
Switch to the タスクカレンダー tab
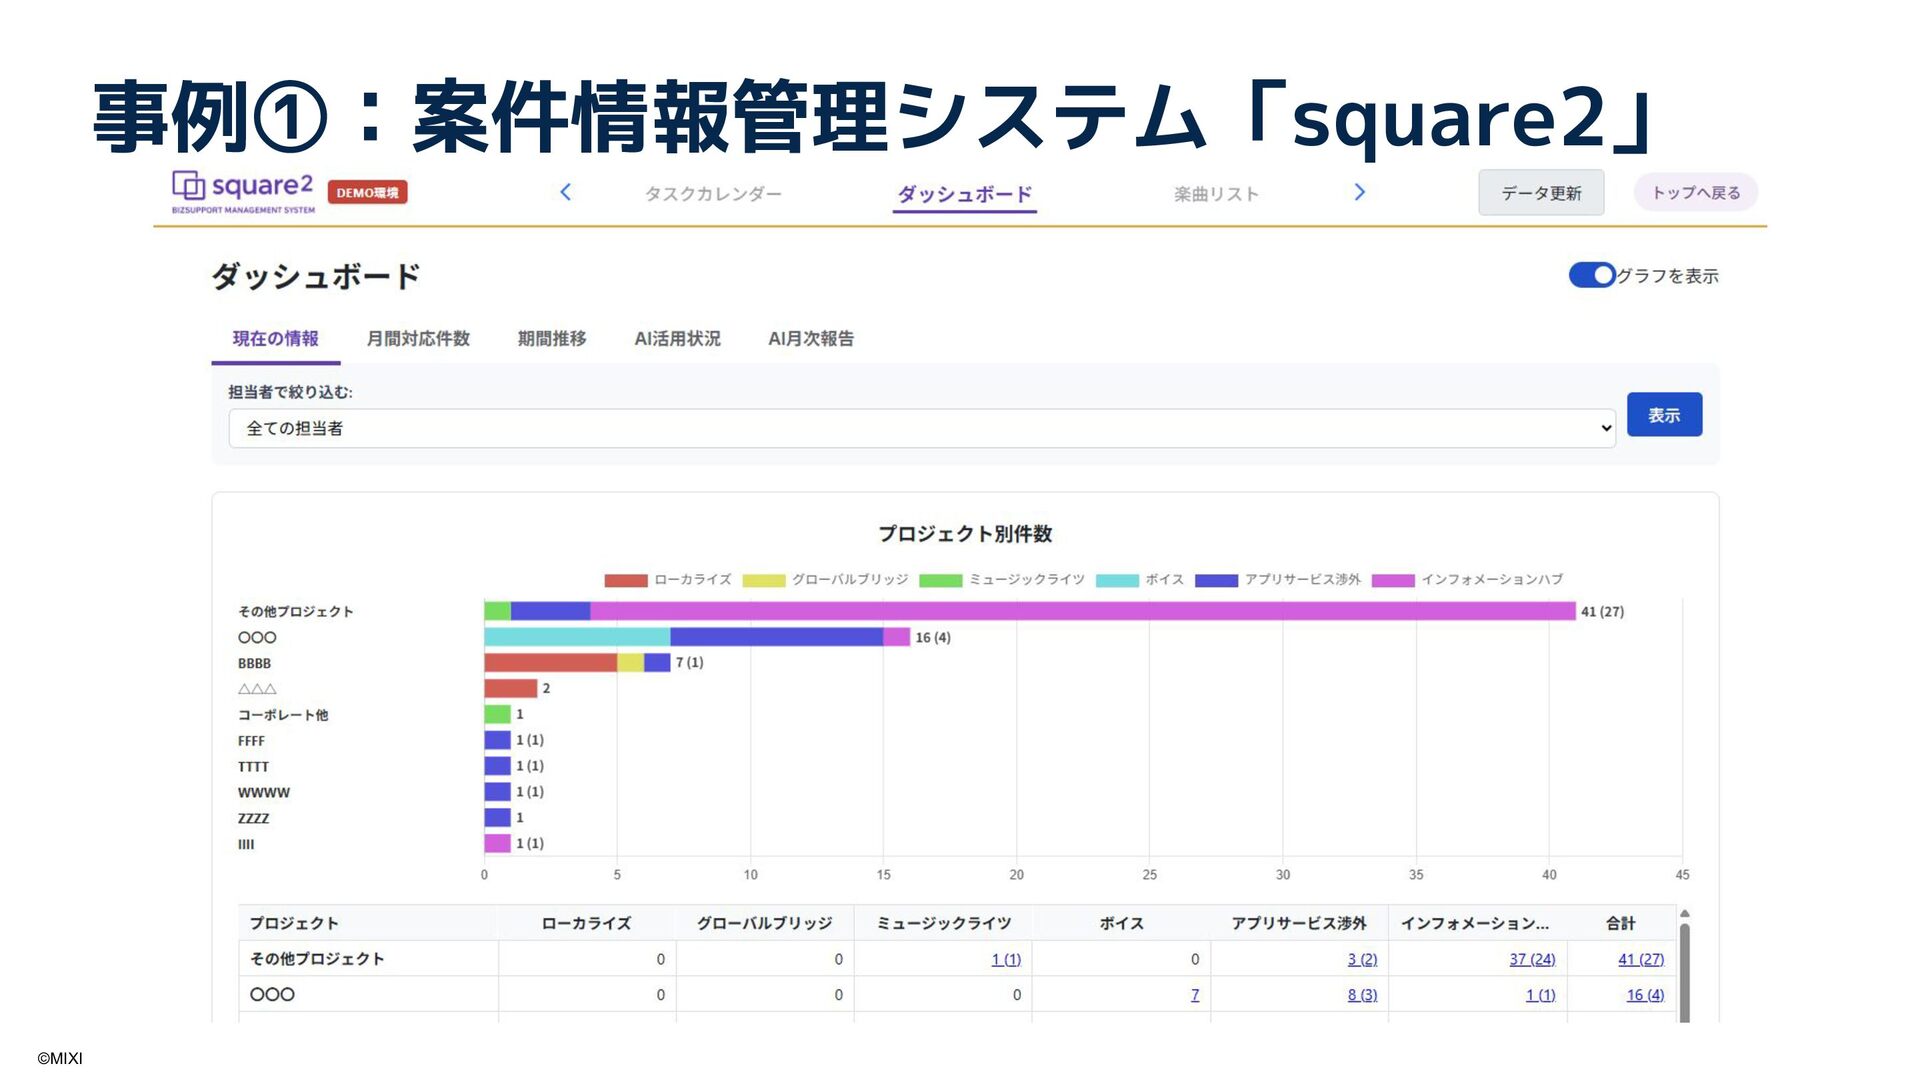coord(712,194)
